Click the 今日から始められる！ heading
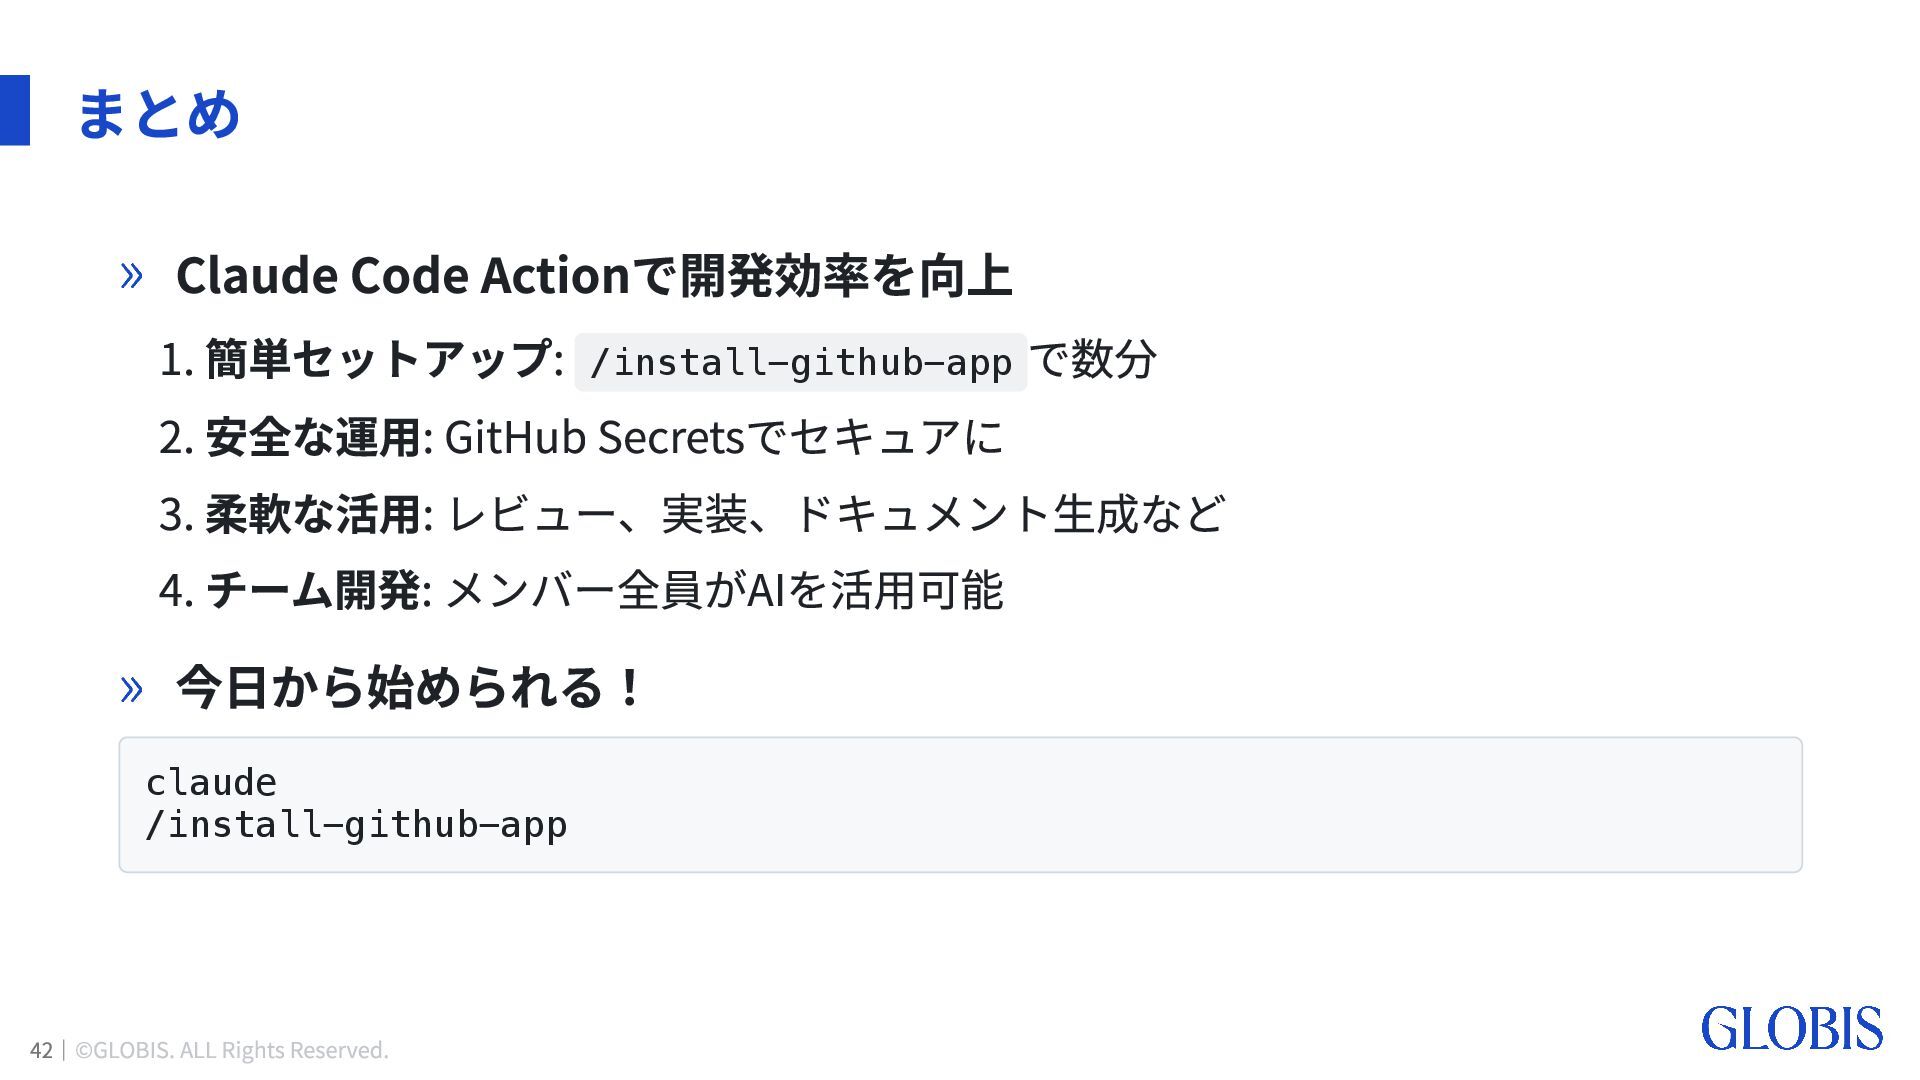1920x1080 pixels. 410,688
